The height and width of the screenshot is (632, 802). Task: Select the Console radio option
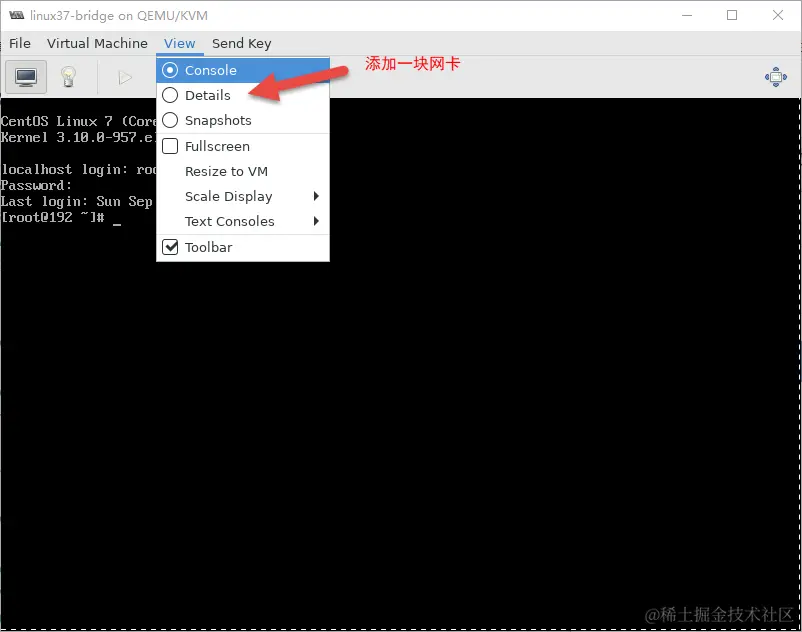pos(170,70)
